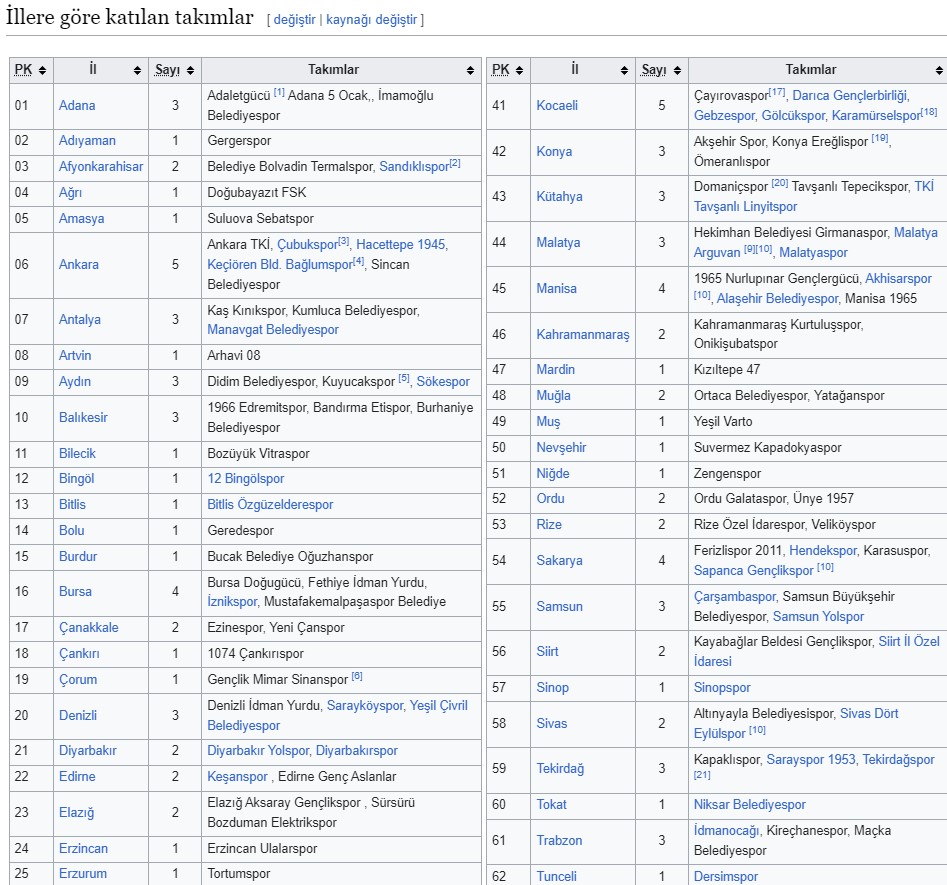Open the Malatyaspor team link
Viewport: 947px width, 885px height.
[813, 253]
